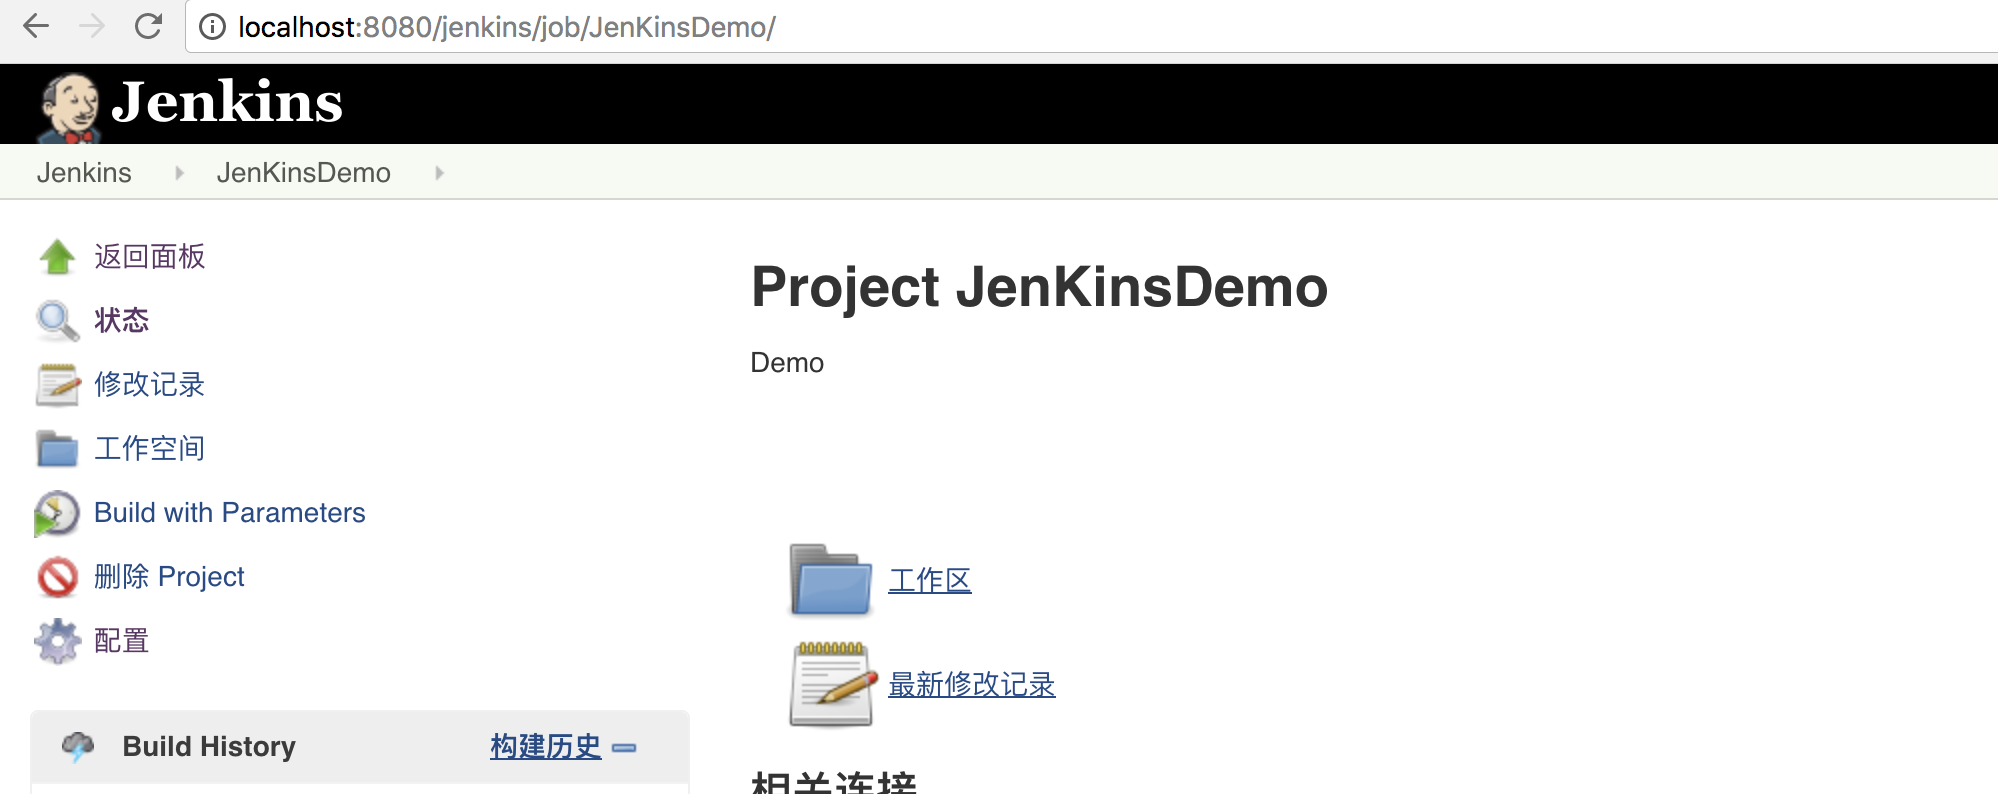Click the Build History weather cloud icon
Screen dimensions: 1998x794
[x=78, y=746]
